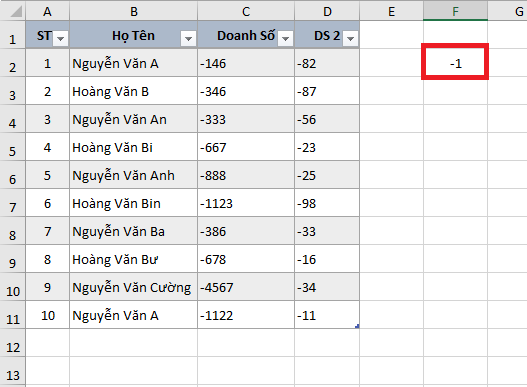527x387 pixels.
Task: Select row 13 header
Action: (x=12, y=372)
